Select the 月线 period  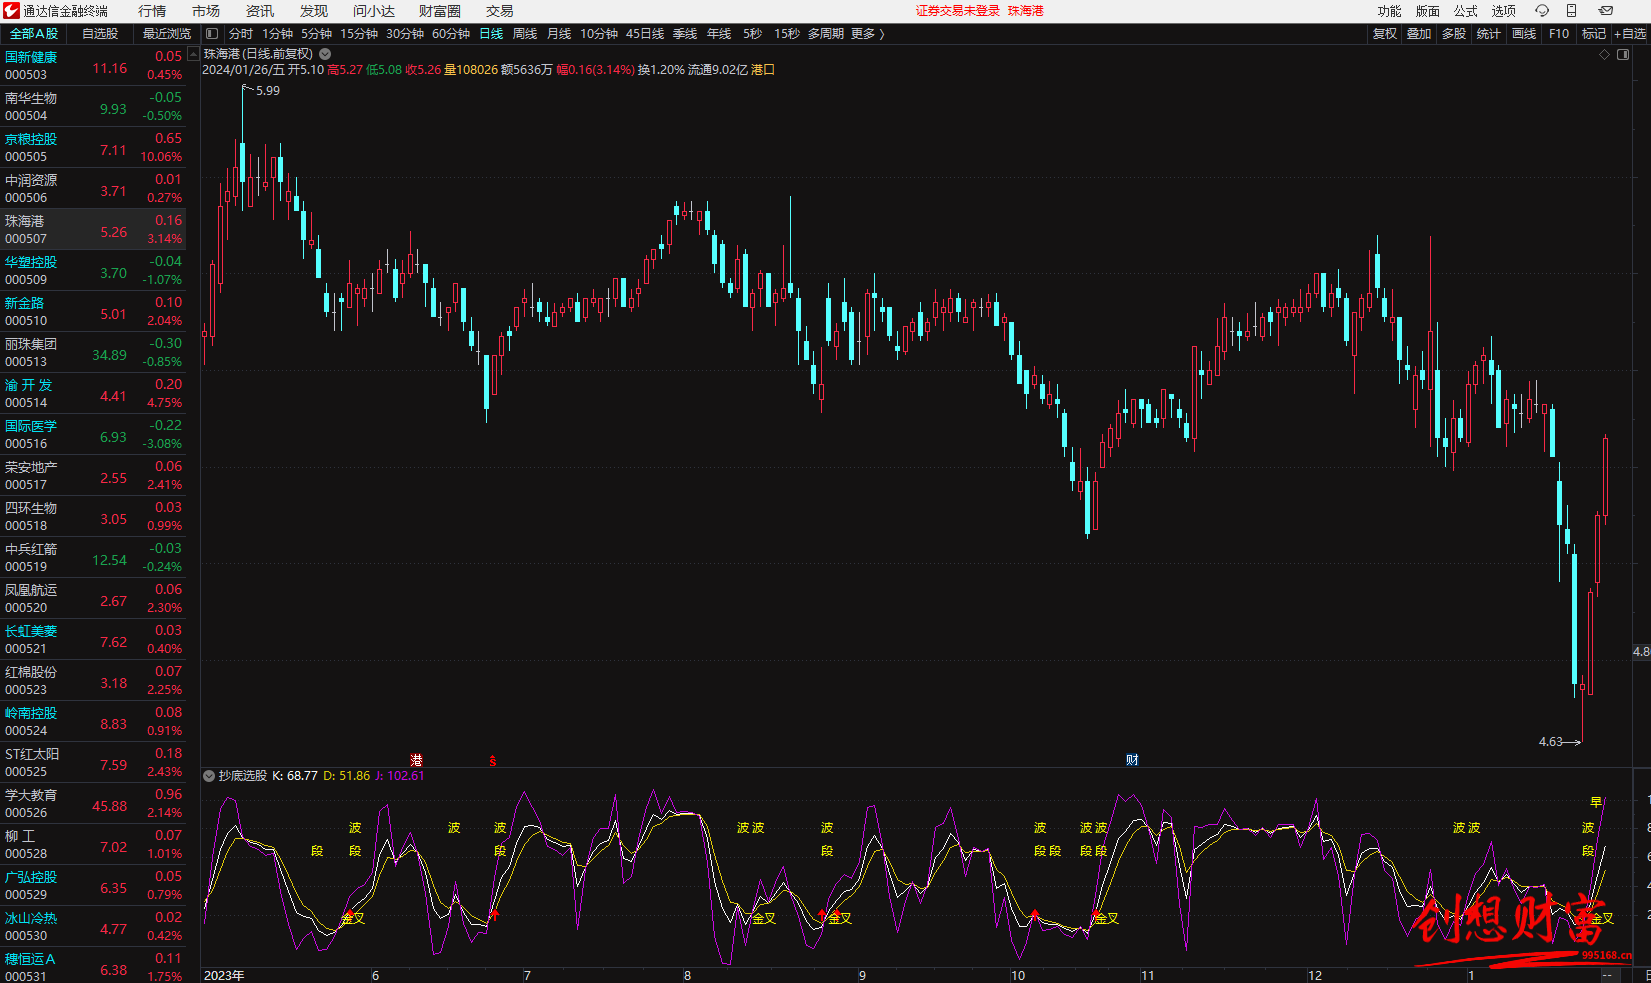pos(559,34)
